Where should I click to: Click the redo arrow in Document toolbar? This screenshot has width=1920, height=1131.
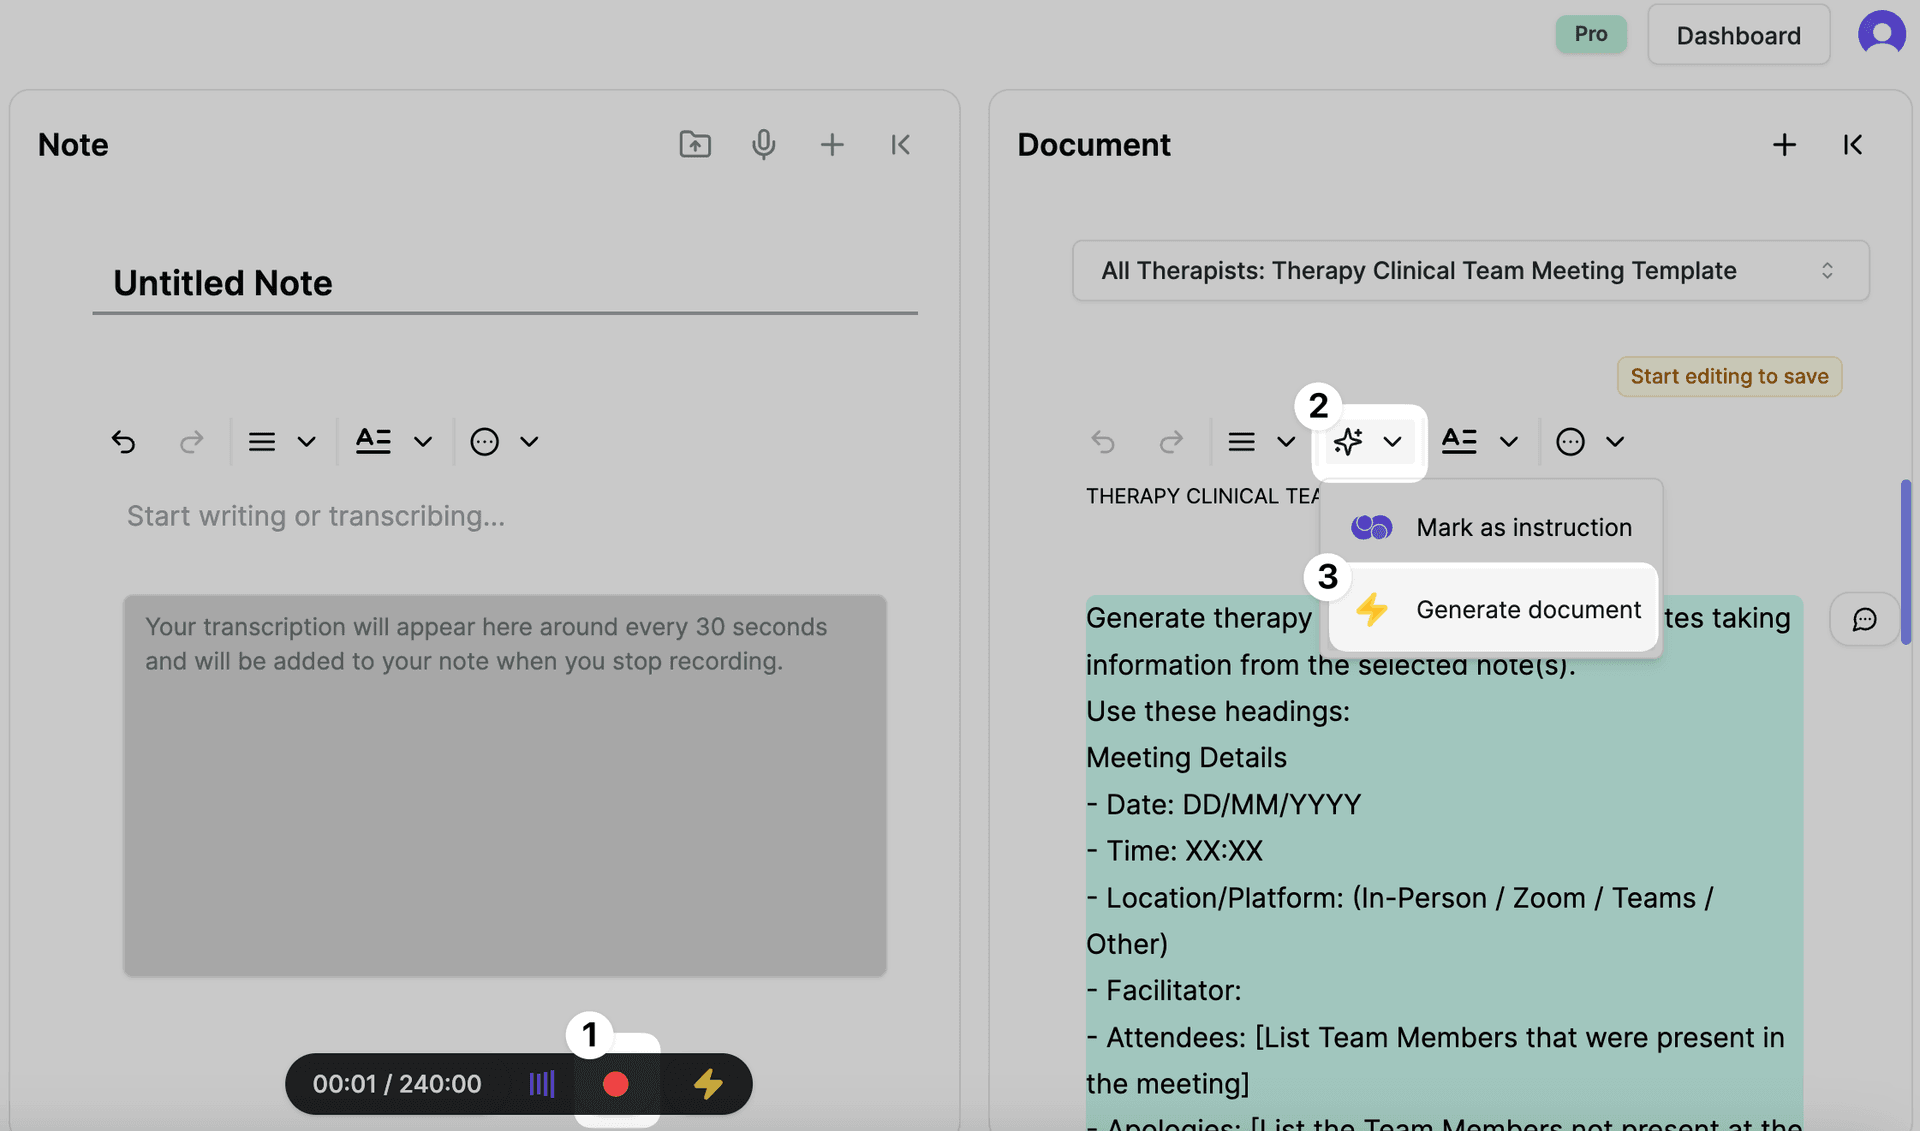click(x=1169, y=440)
